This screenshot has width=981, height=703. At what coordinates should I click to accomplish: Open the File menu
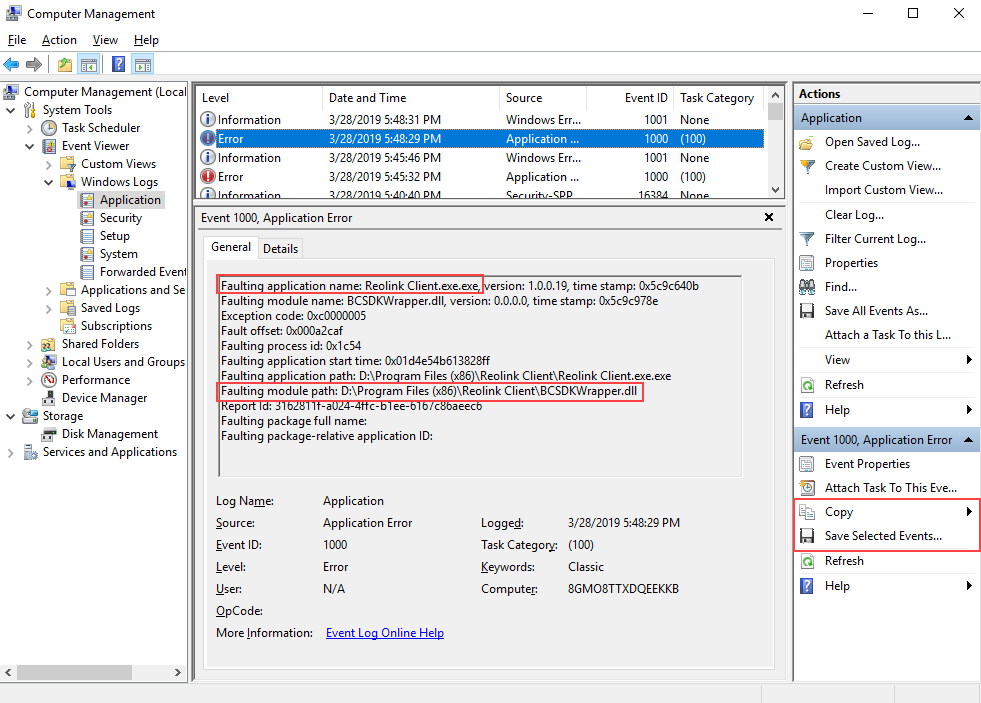tap(17, 40)
